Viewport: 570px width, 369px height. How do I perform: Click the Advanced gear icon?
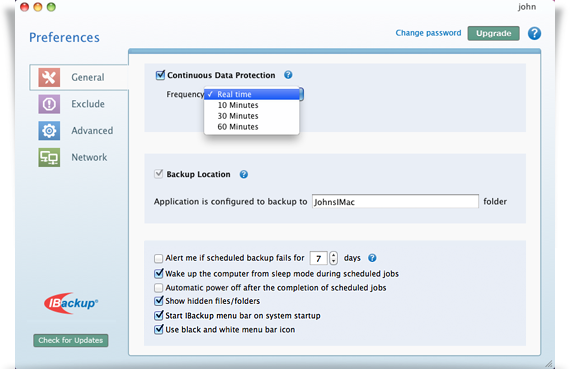pos(49,131)
